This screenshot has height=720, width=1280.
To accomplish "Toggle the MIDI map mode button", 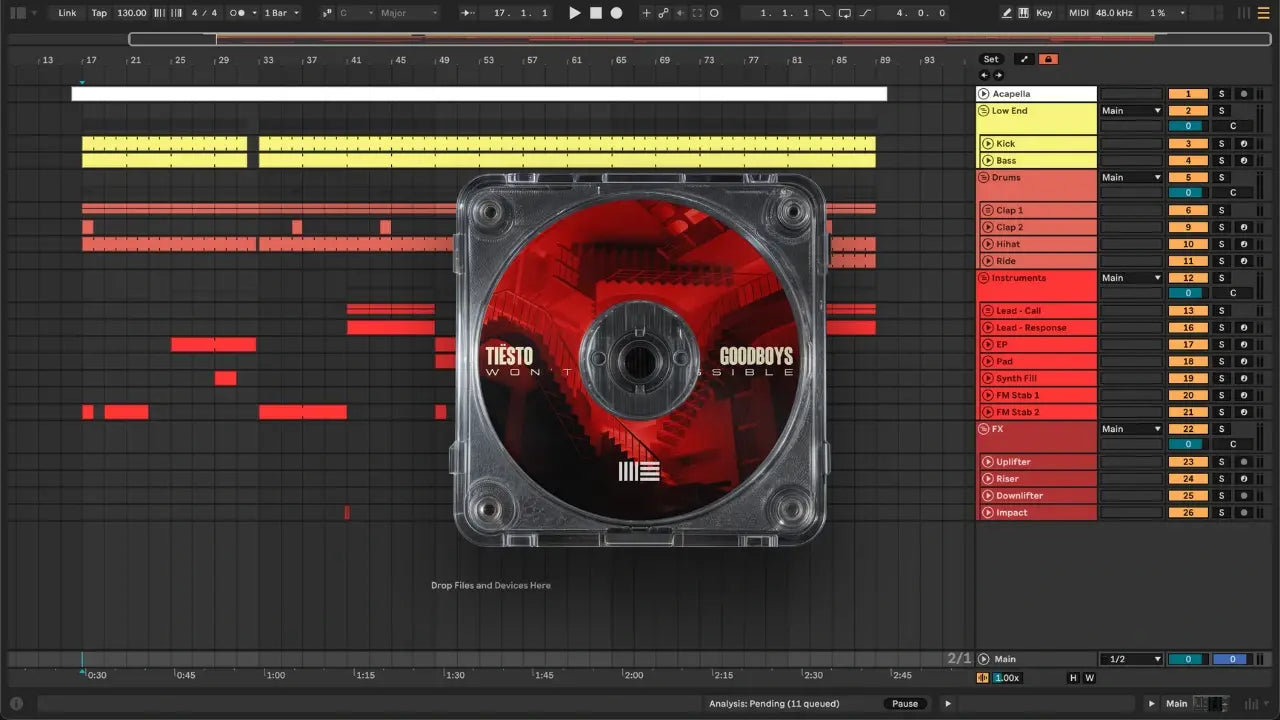I will 1079,13.
